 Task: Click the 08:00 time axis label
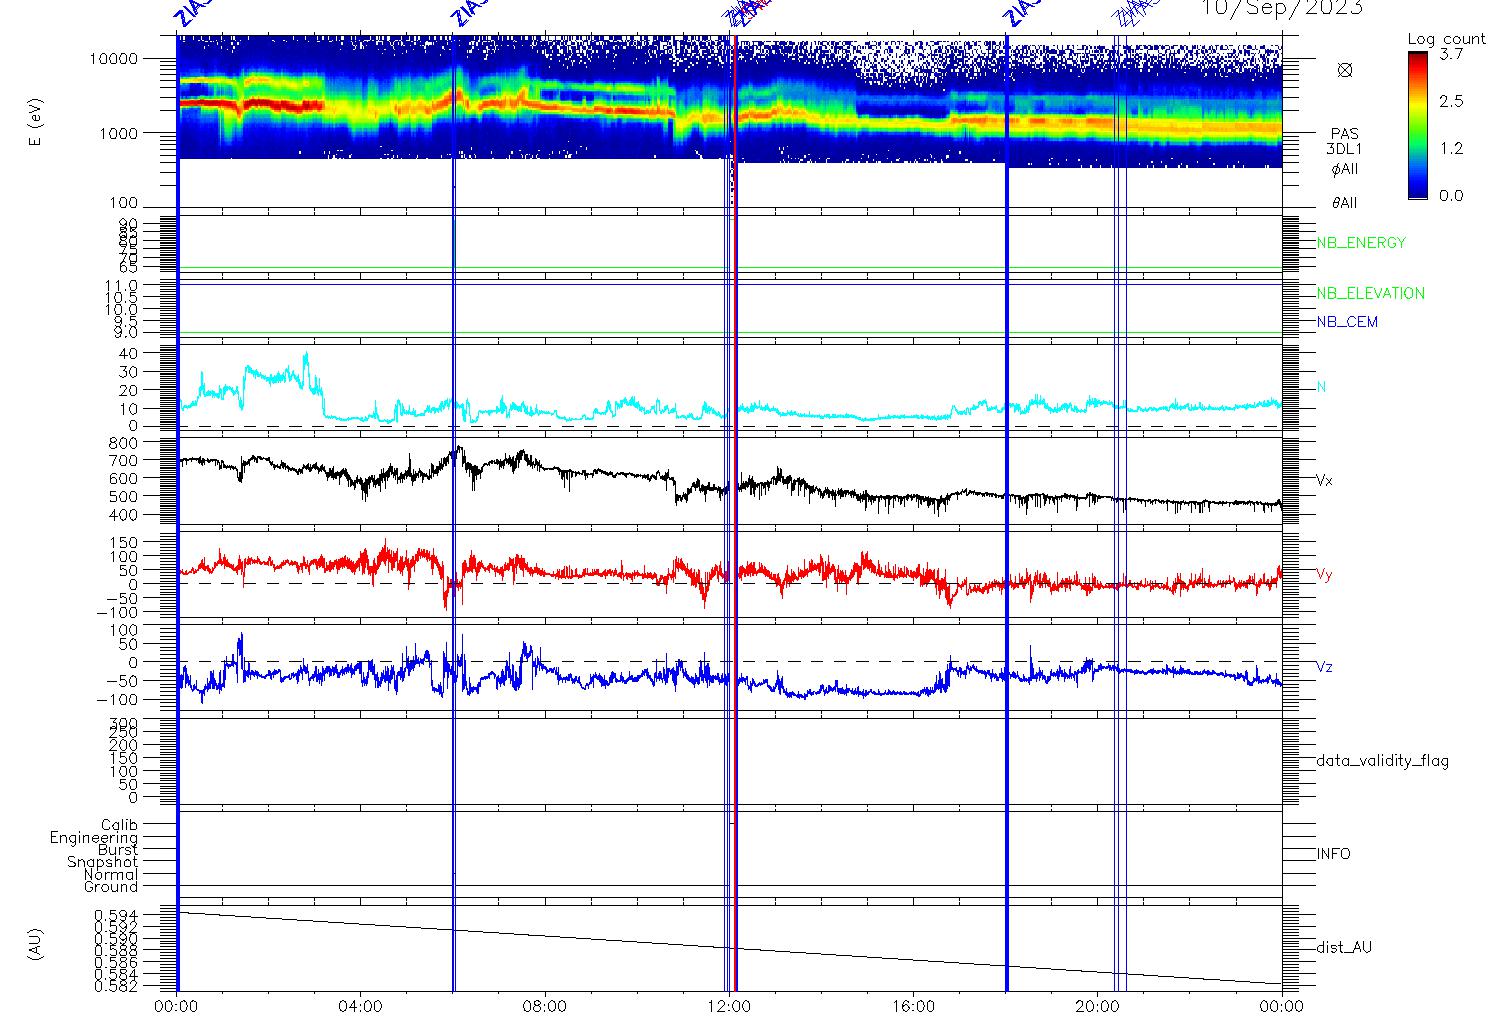pyautogui.click(x=545, y=1007)
